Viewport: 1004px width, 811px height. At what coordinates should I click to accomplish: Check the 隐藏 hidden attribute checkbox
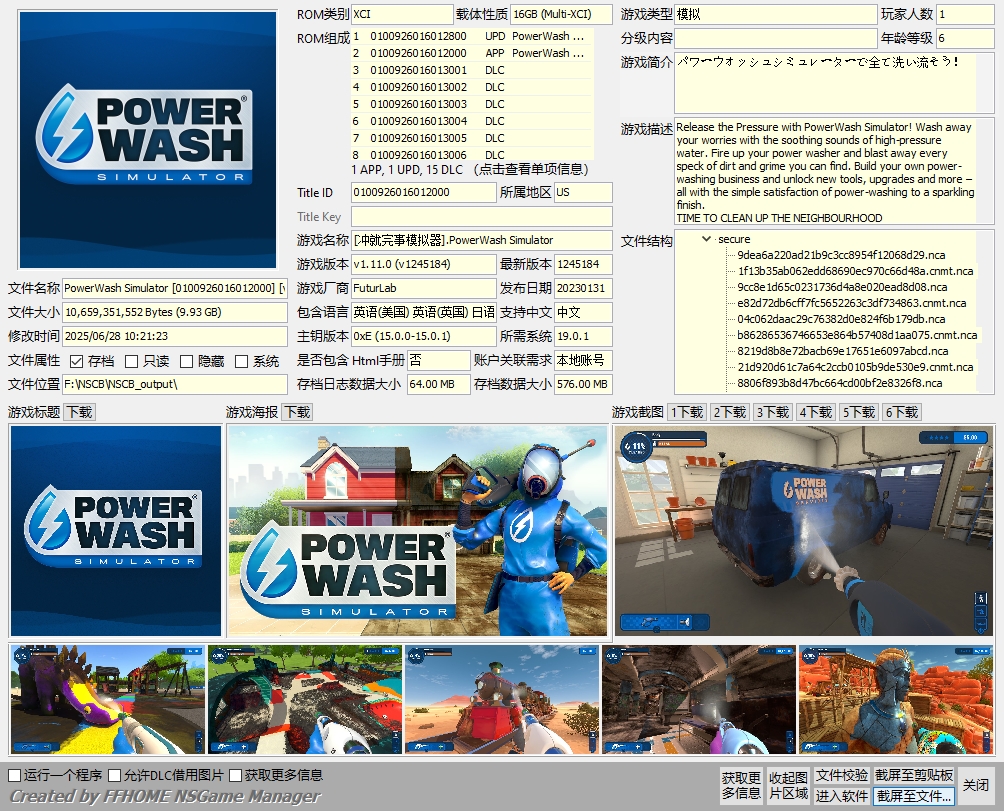point(186,362)
